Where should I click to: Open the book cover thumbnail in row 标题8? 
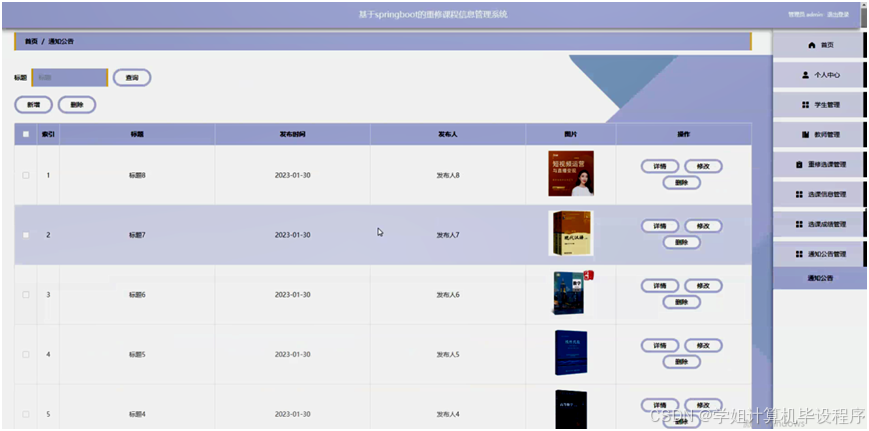(571, 173)
